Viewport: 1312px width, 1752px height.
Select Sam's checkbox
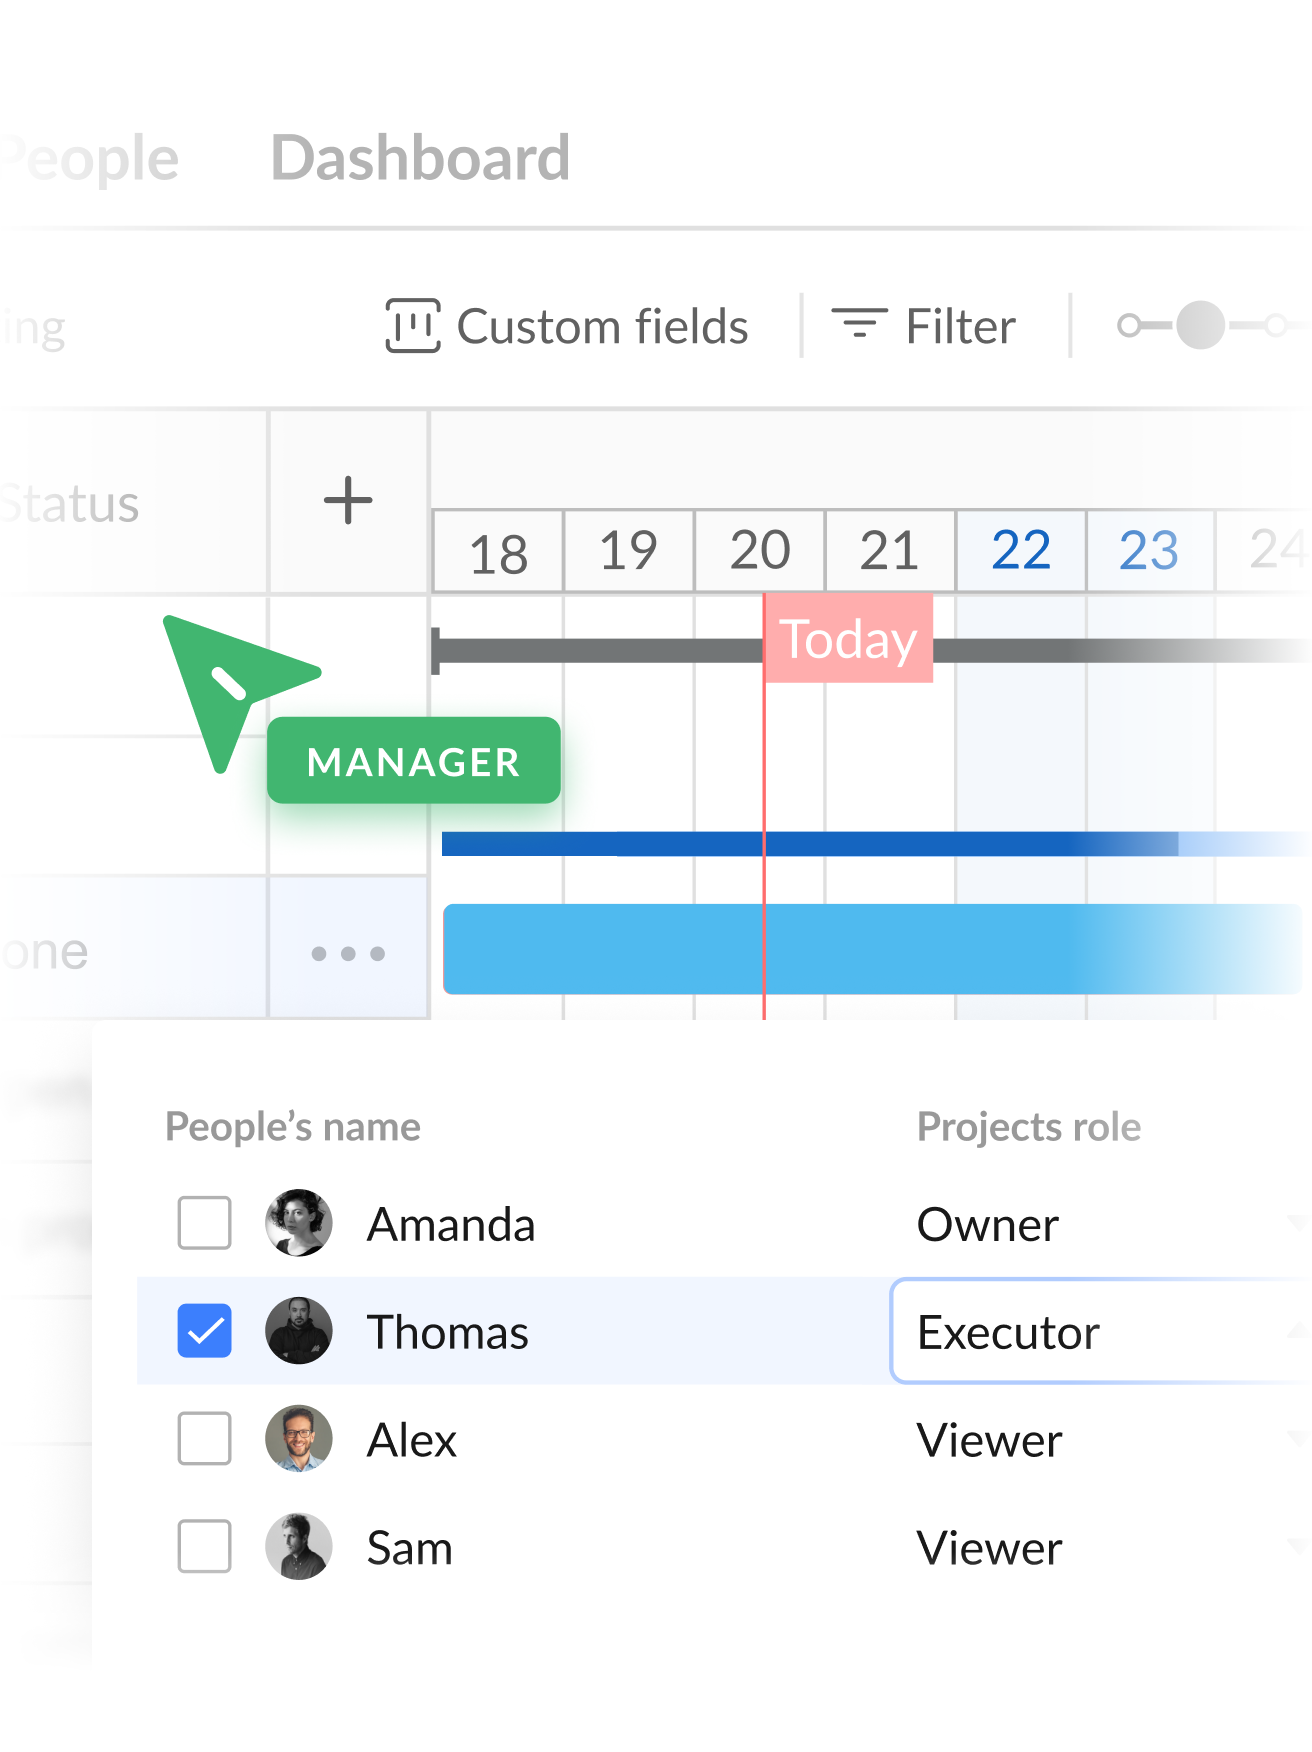(204, 1547)
